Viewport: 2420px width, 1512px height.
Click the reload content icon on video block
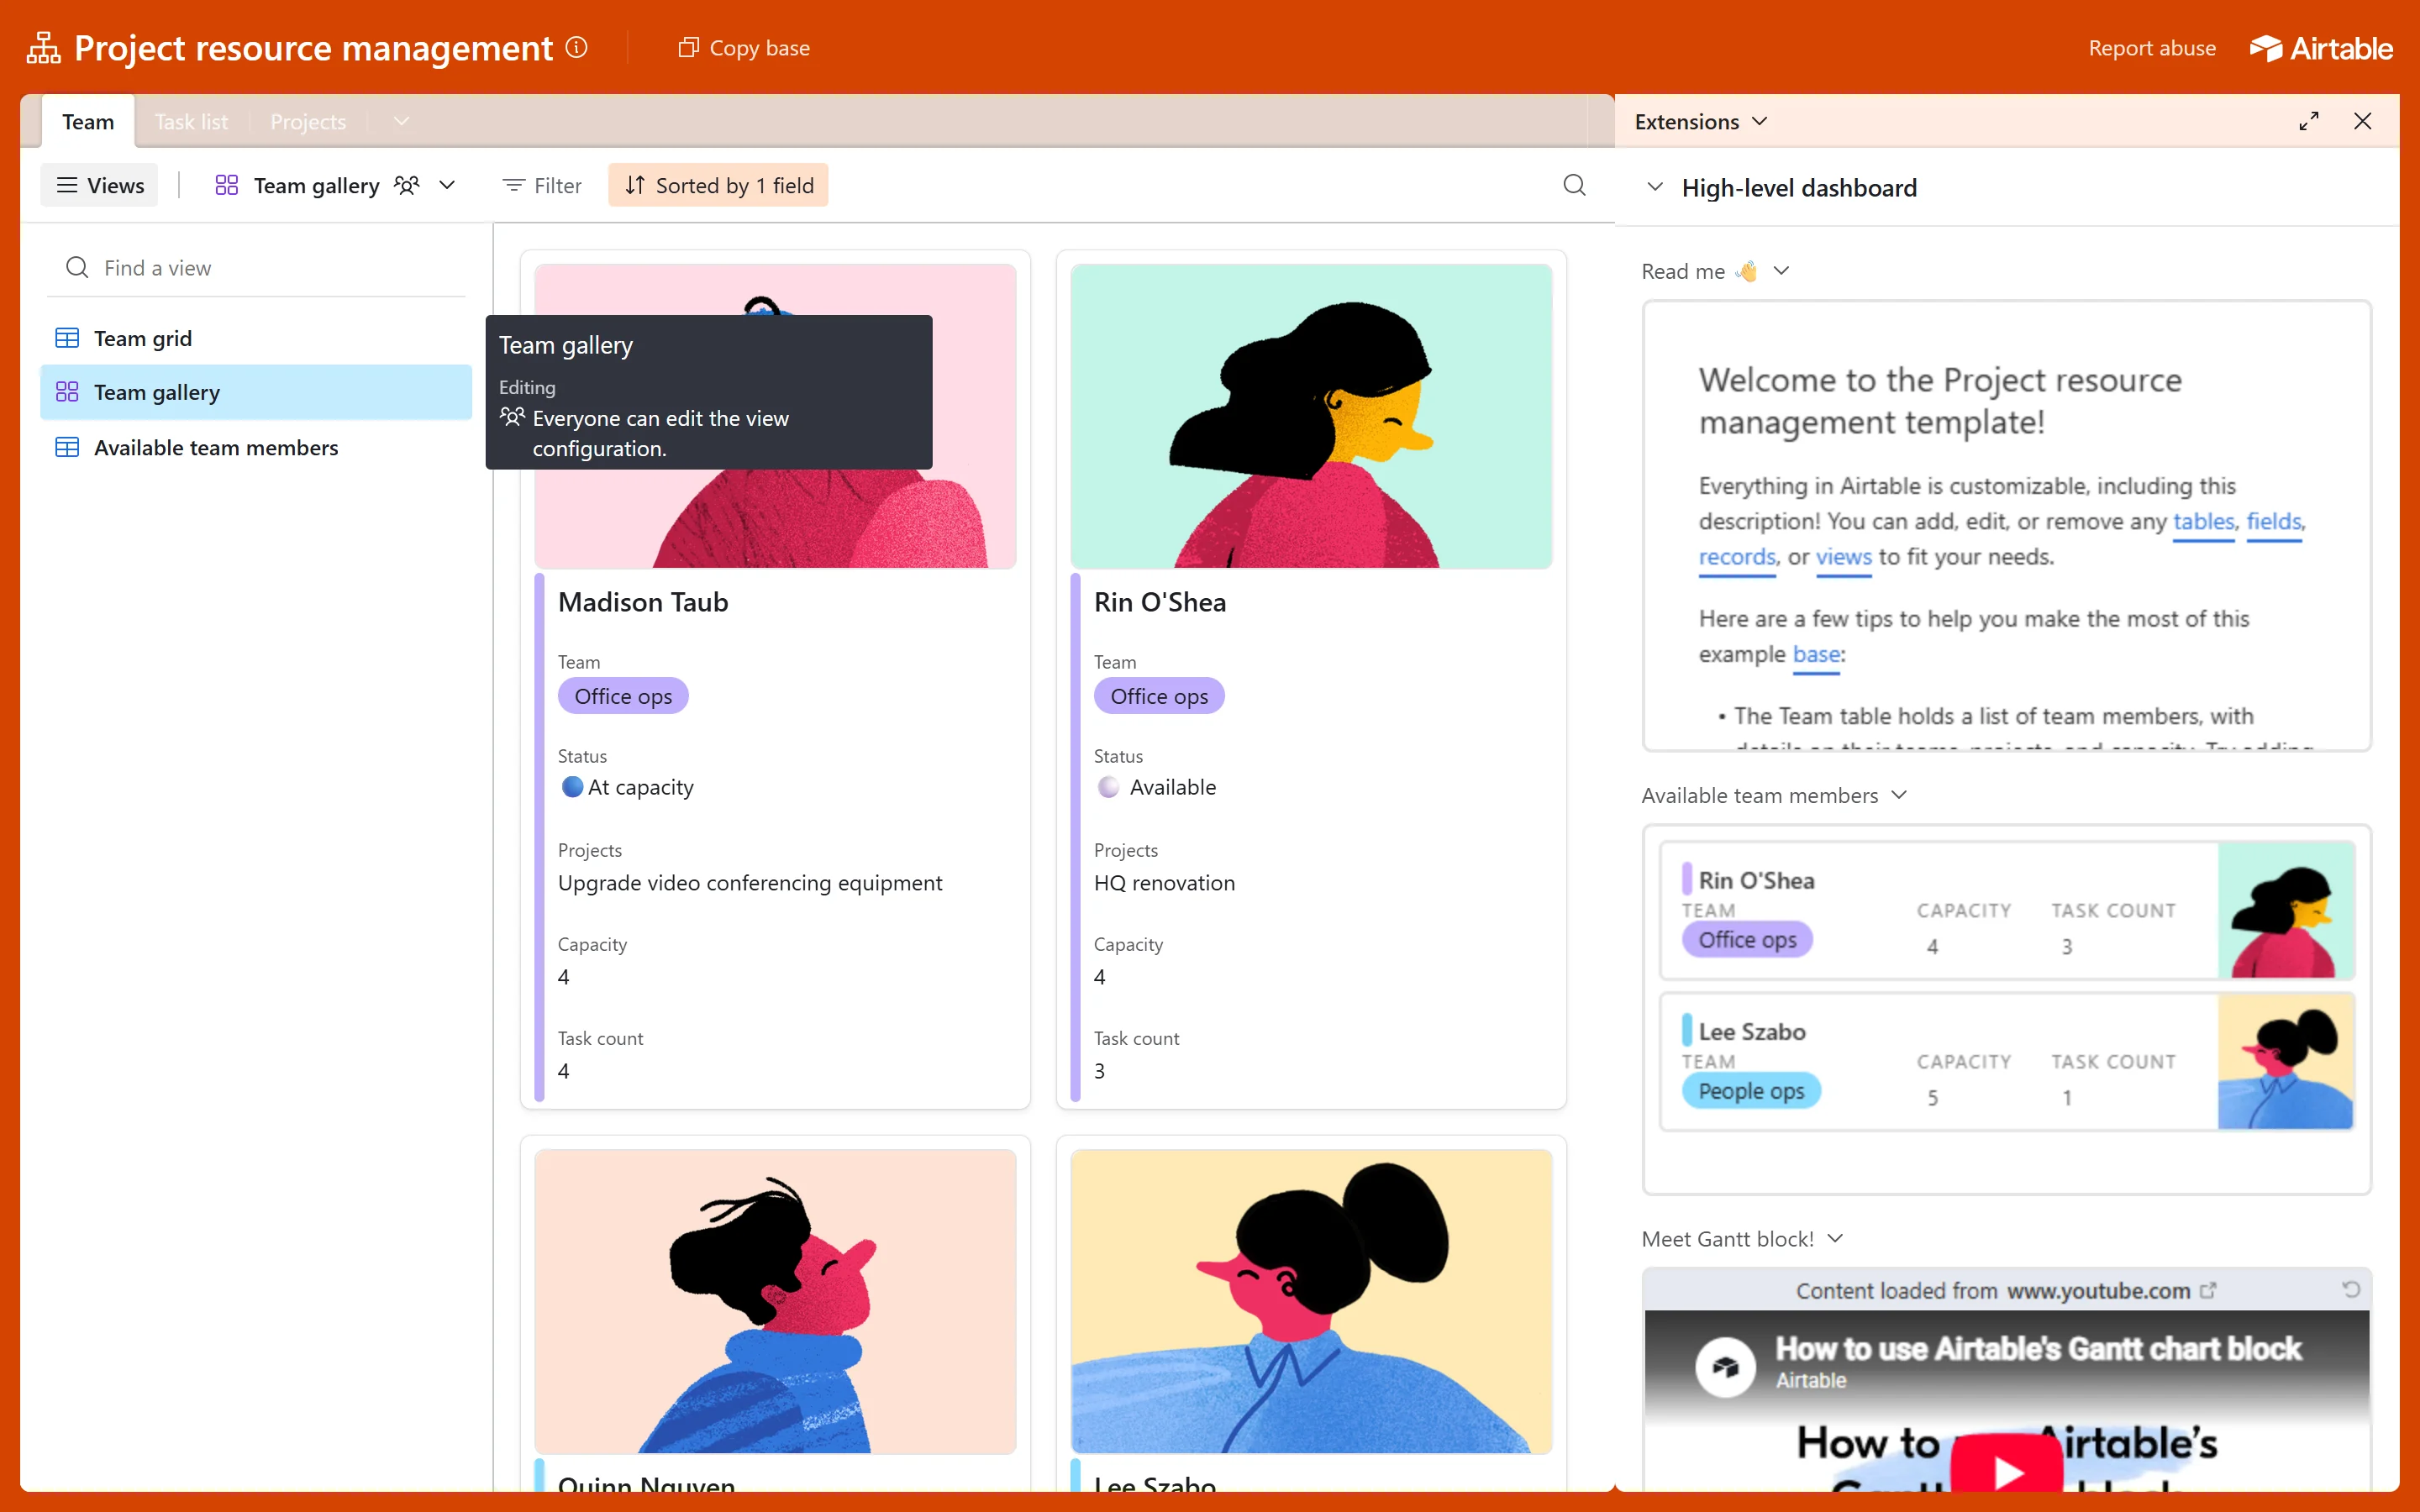(x=2350, y=1290)
